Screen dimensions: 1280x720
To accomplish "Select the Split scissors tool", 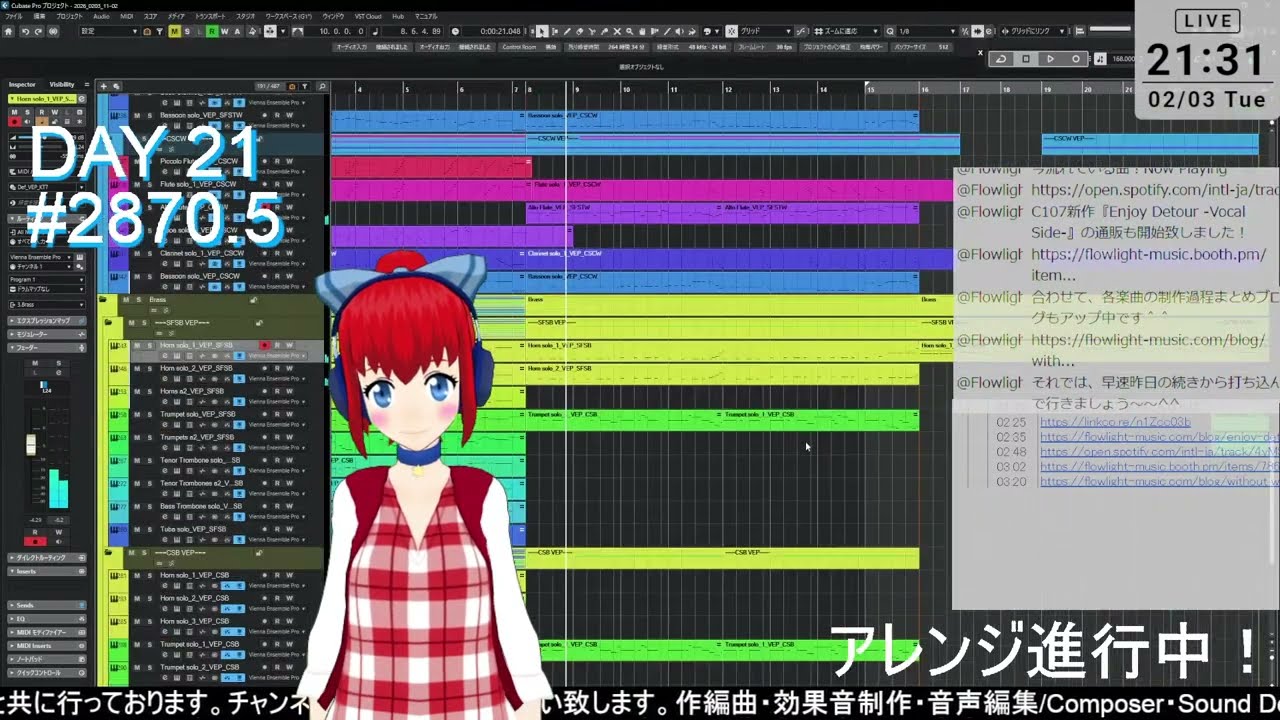I will coord(591,31).
